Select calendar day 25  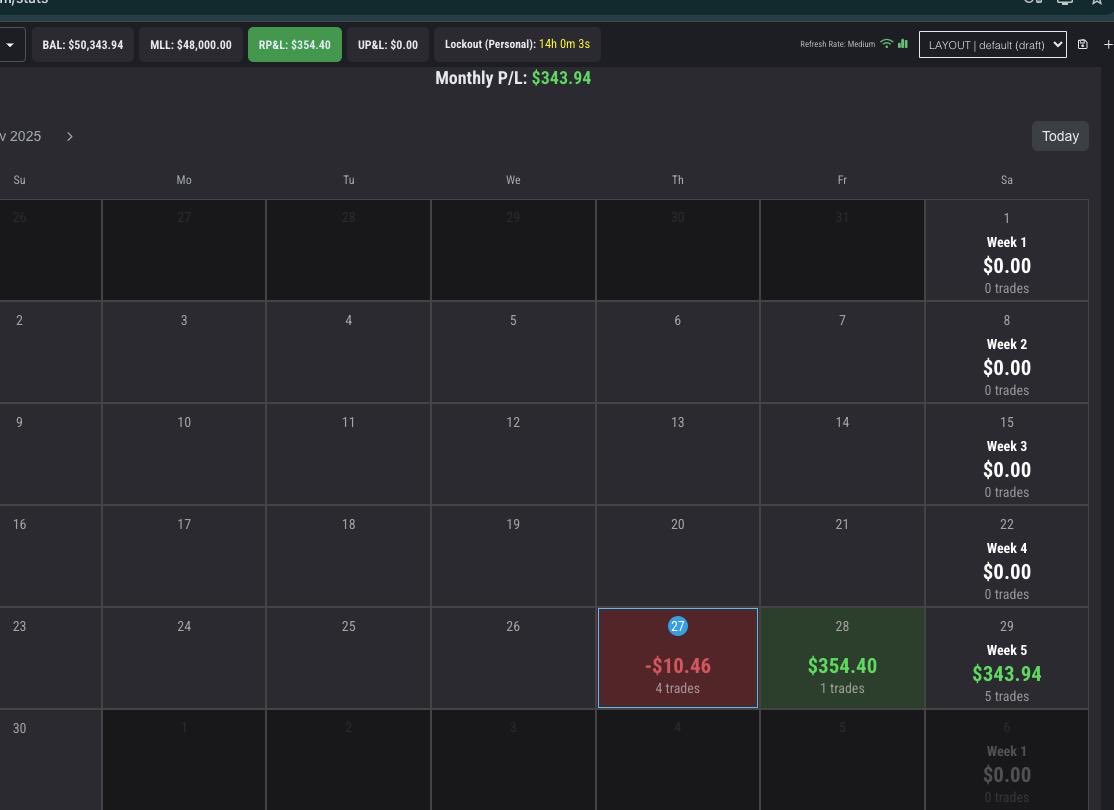click(x=348, y=658)
